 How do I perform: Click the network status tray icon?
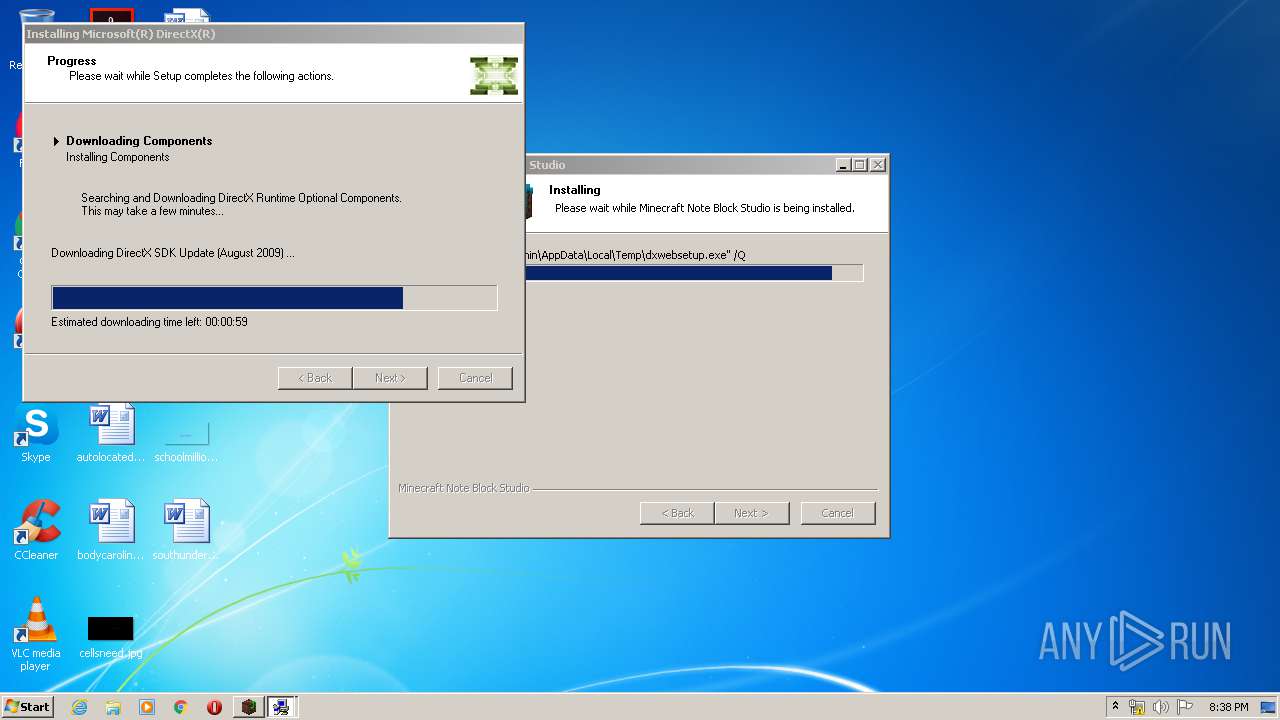(1137, 707)
